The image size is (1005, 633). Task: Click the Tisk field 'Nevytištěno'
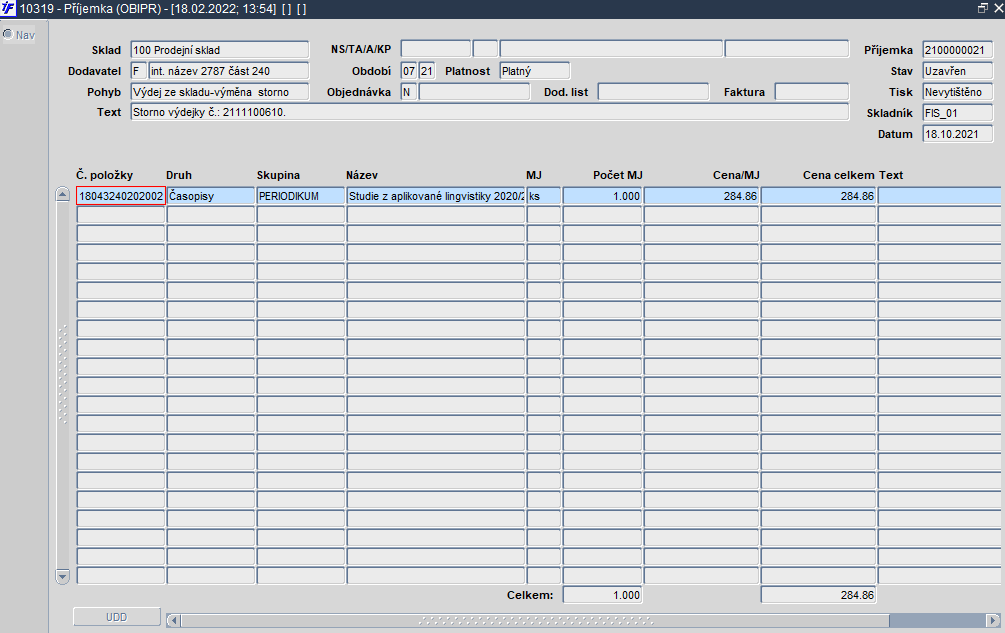[x=958, y=92]
